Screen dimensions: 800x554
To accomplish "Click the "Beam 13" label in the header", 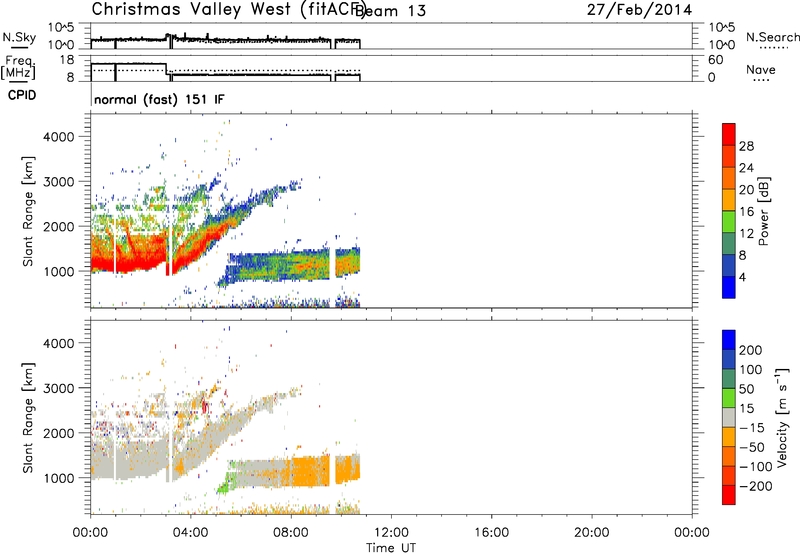I will pos(390,11).
